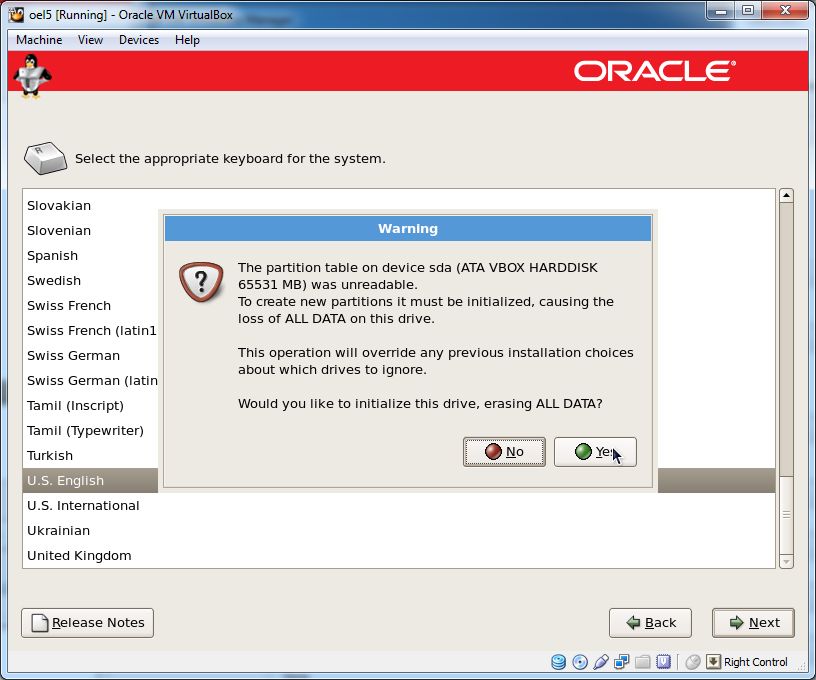Select Slovenian keyboard layout
This screenshot has height=680, width=816.
(91, 230)
